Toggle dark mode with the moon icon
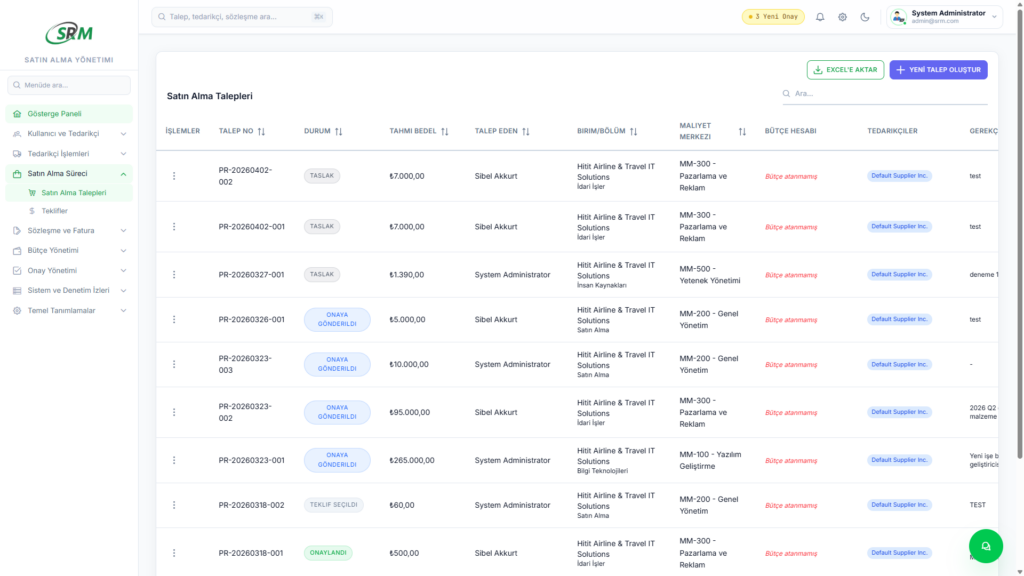 864,17
